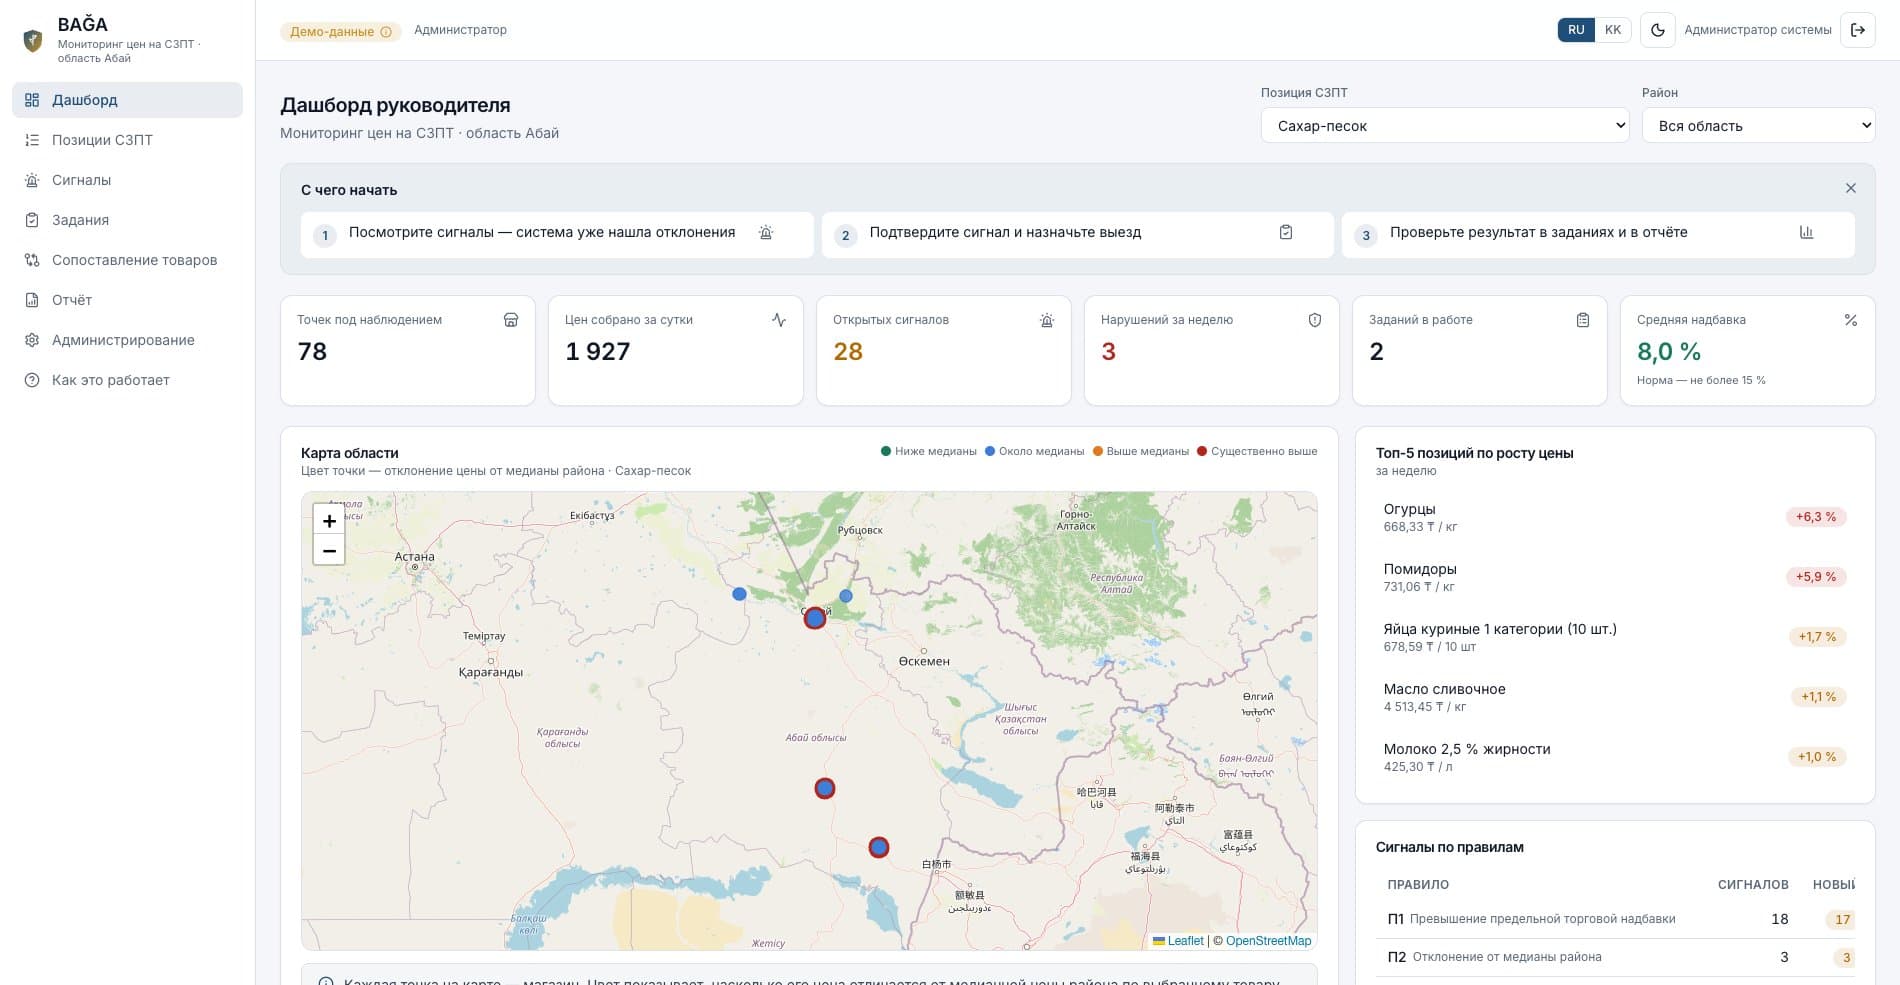This screenshot has height=985, width=1900.
Task: Open Сопоставление товаров in the sidebar
Action: pos(128,260)
